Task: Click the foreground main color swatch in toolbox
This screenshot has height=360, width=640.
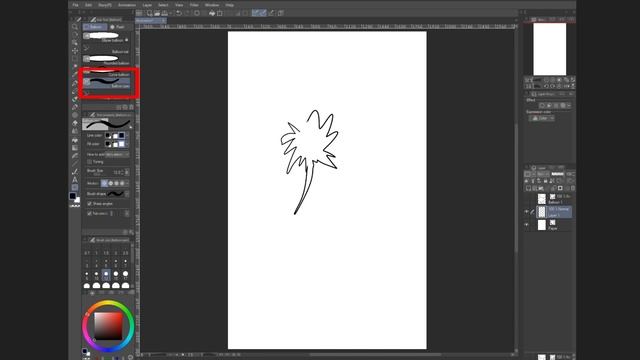Action: (x=73, y=196)
